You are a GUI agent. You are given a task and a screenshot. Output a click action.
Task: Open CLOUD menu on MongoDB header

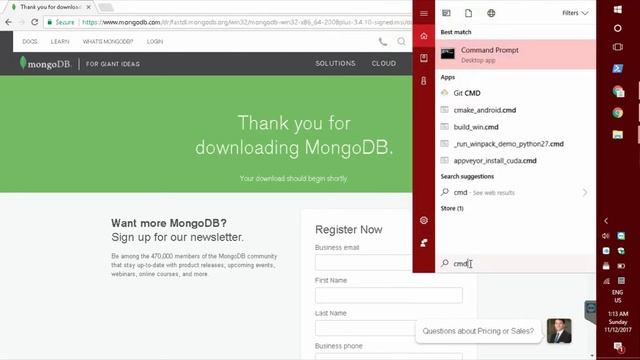point(384,64)
